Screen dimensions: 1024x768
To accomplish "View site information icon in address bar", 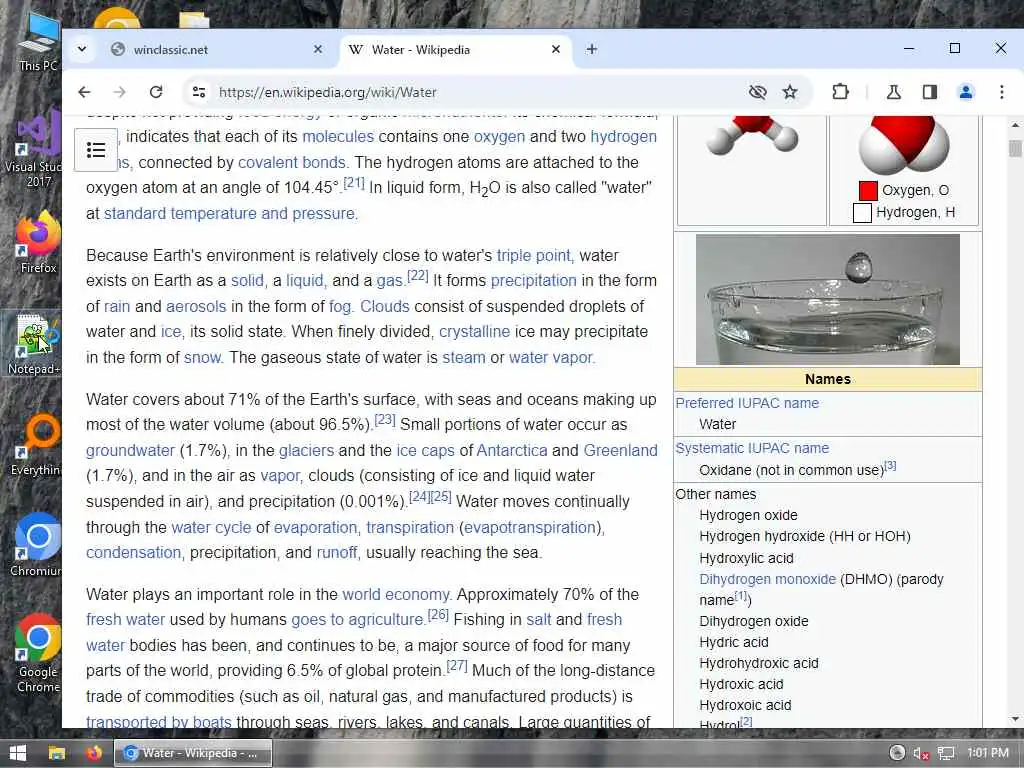I will [x=199, y=92].
